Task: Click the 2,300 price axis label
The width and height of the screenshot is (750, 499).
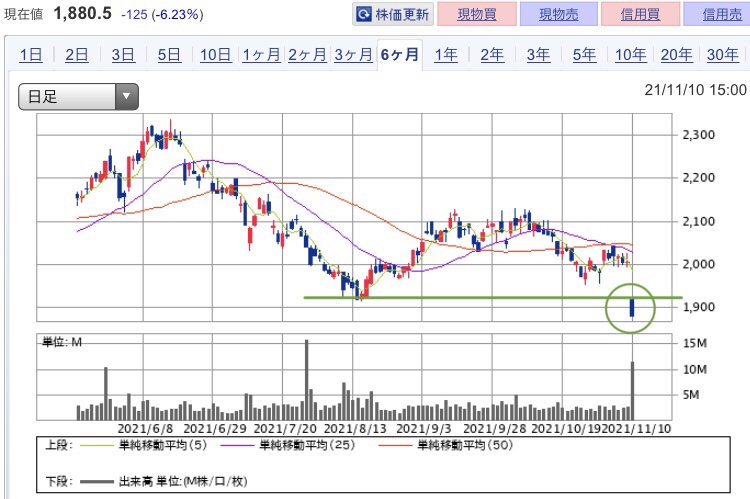Action: coord(698,135)
